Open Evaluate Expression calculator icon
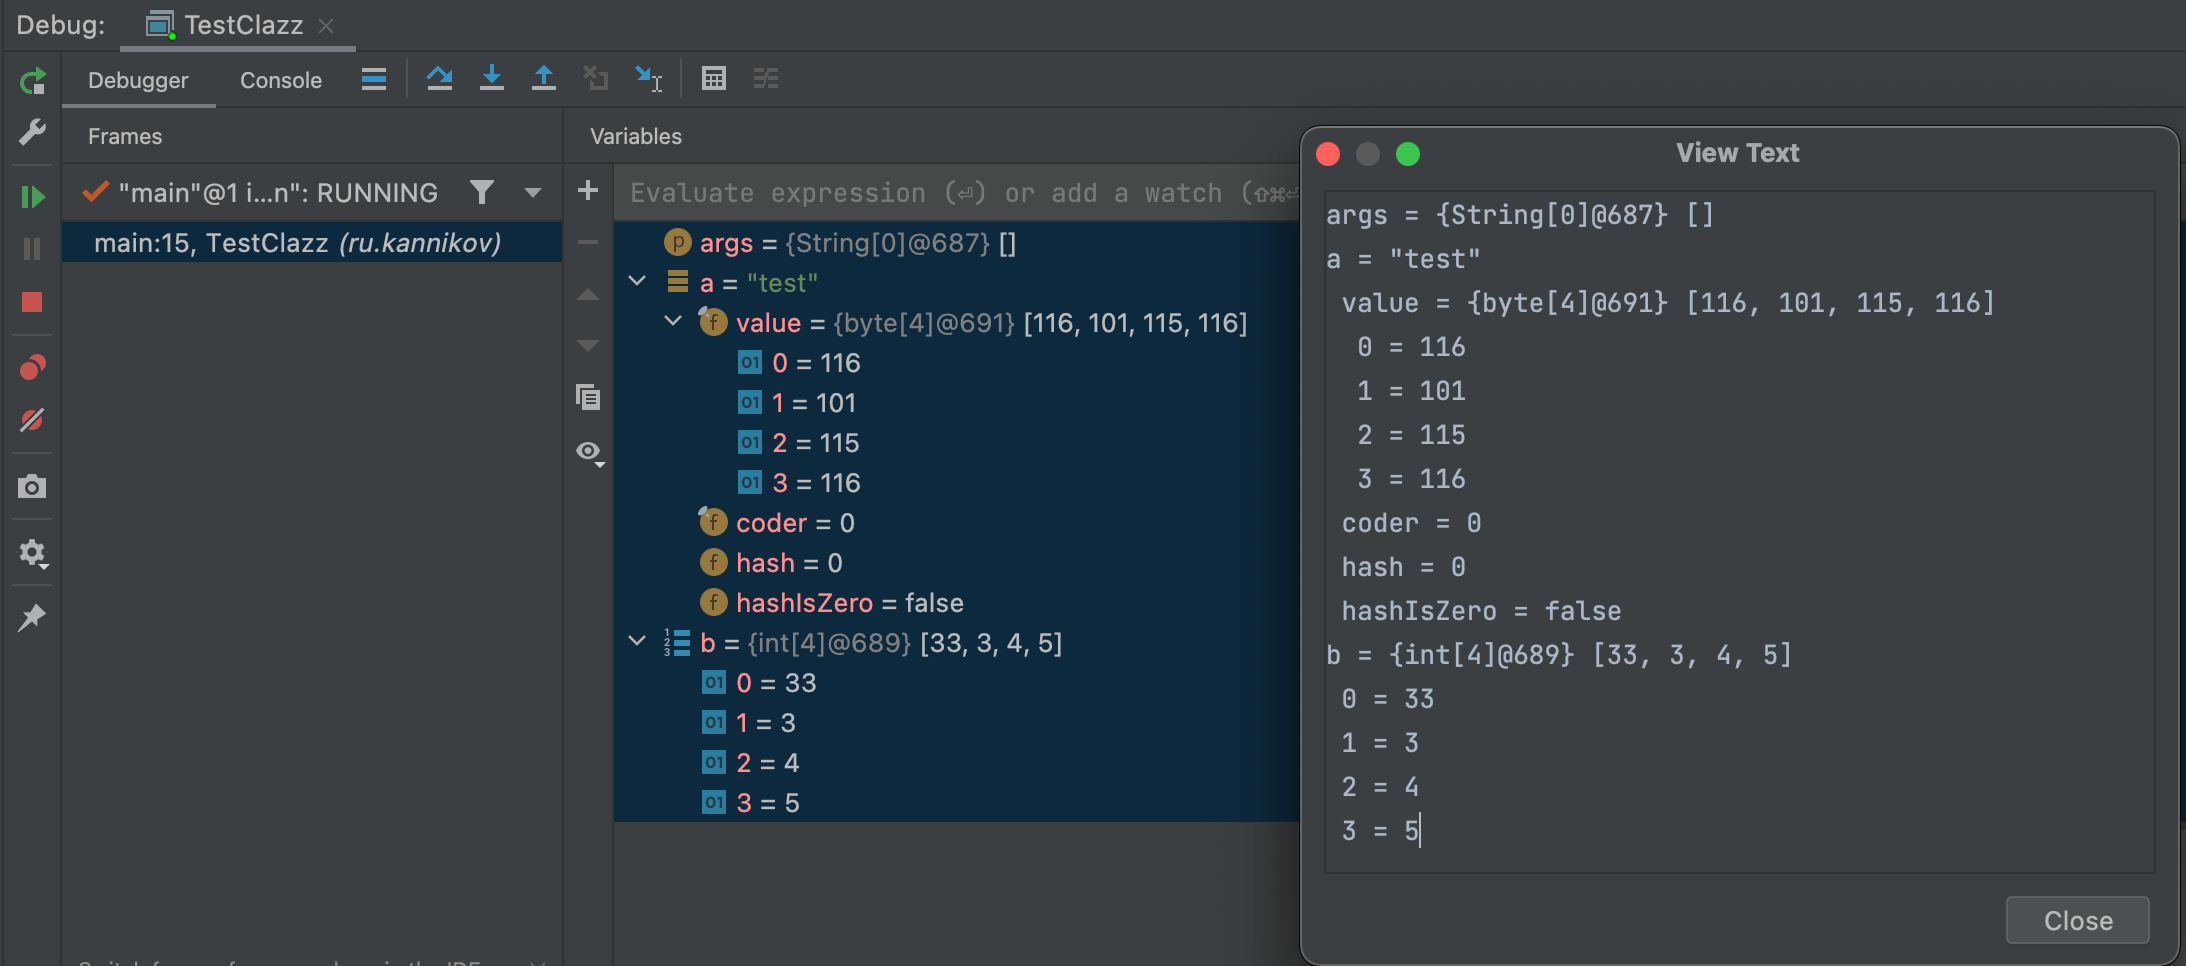Image resolution: width=2186 pixels, height=966 pixels. (x=714, y=78)
